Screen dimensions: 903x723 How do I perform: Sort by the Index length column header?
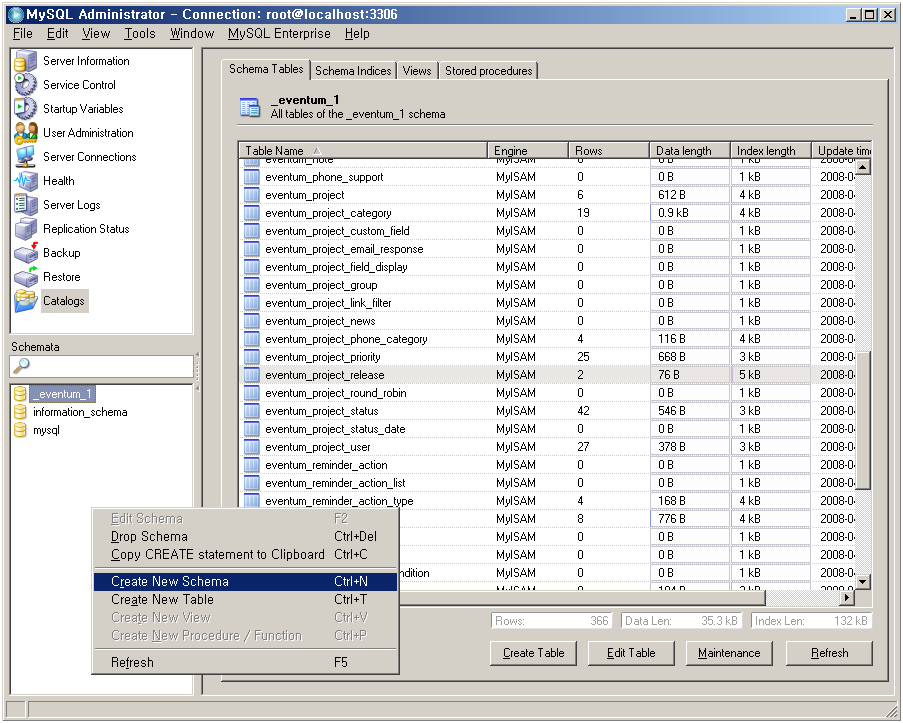tap(771, 150)
